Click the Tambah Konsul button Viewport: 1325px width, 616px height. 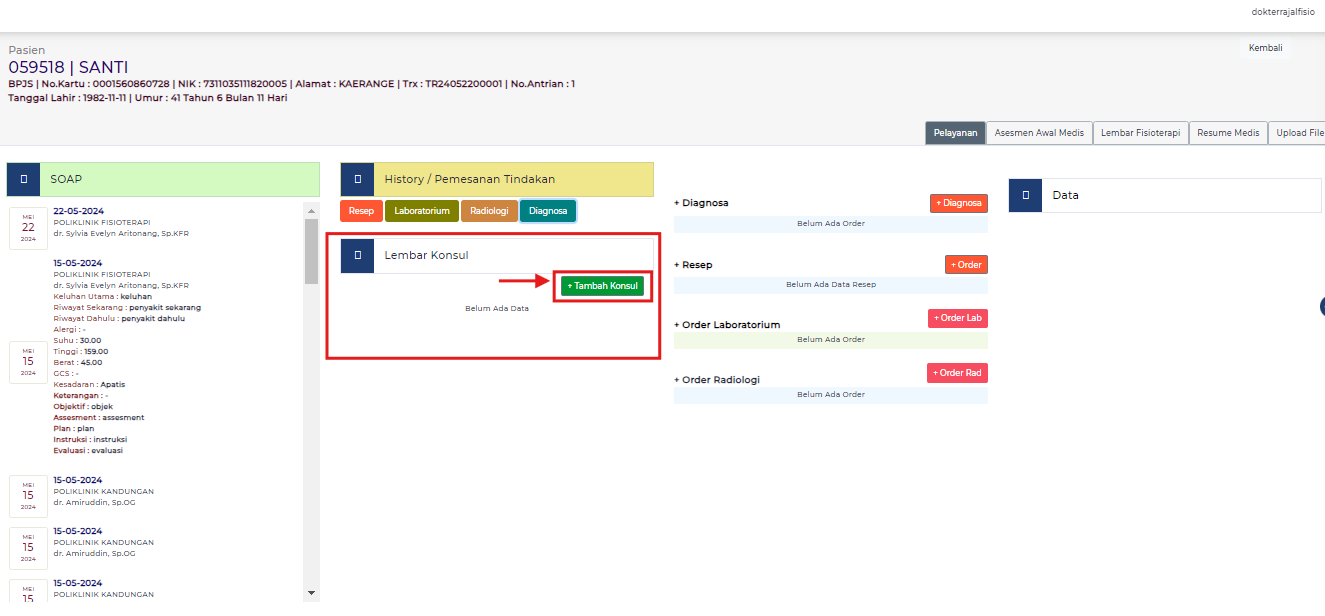click(x=602, y=285)
